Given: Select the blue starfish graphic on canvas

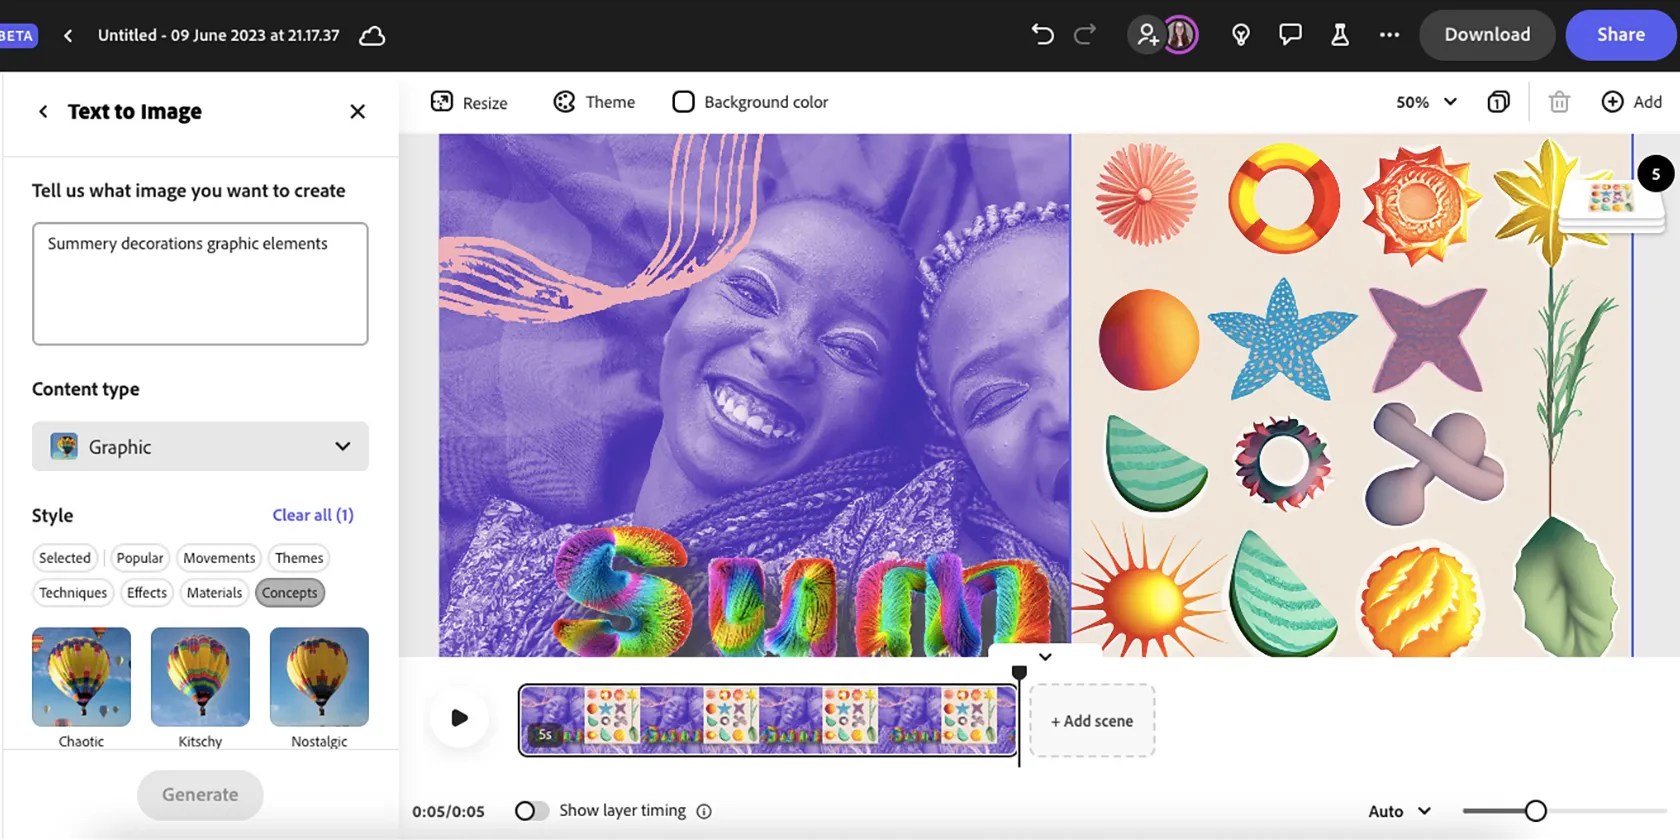Looking at the screenshot, I should tap(1282, 340).
